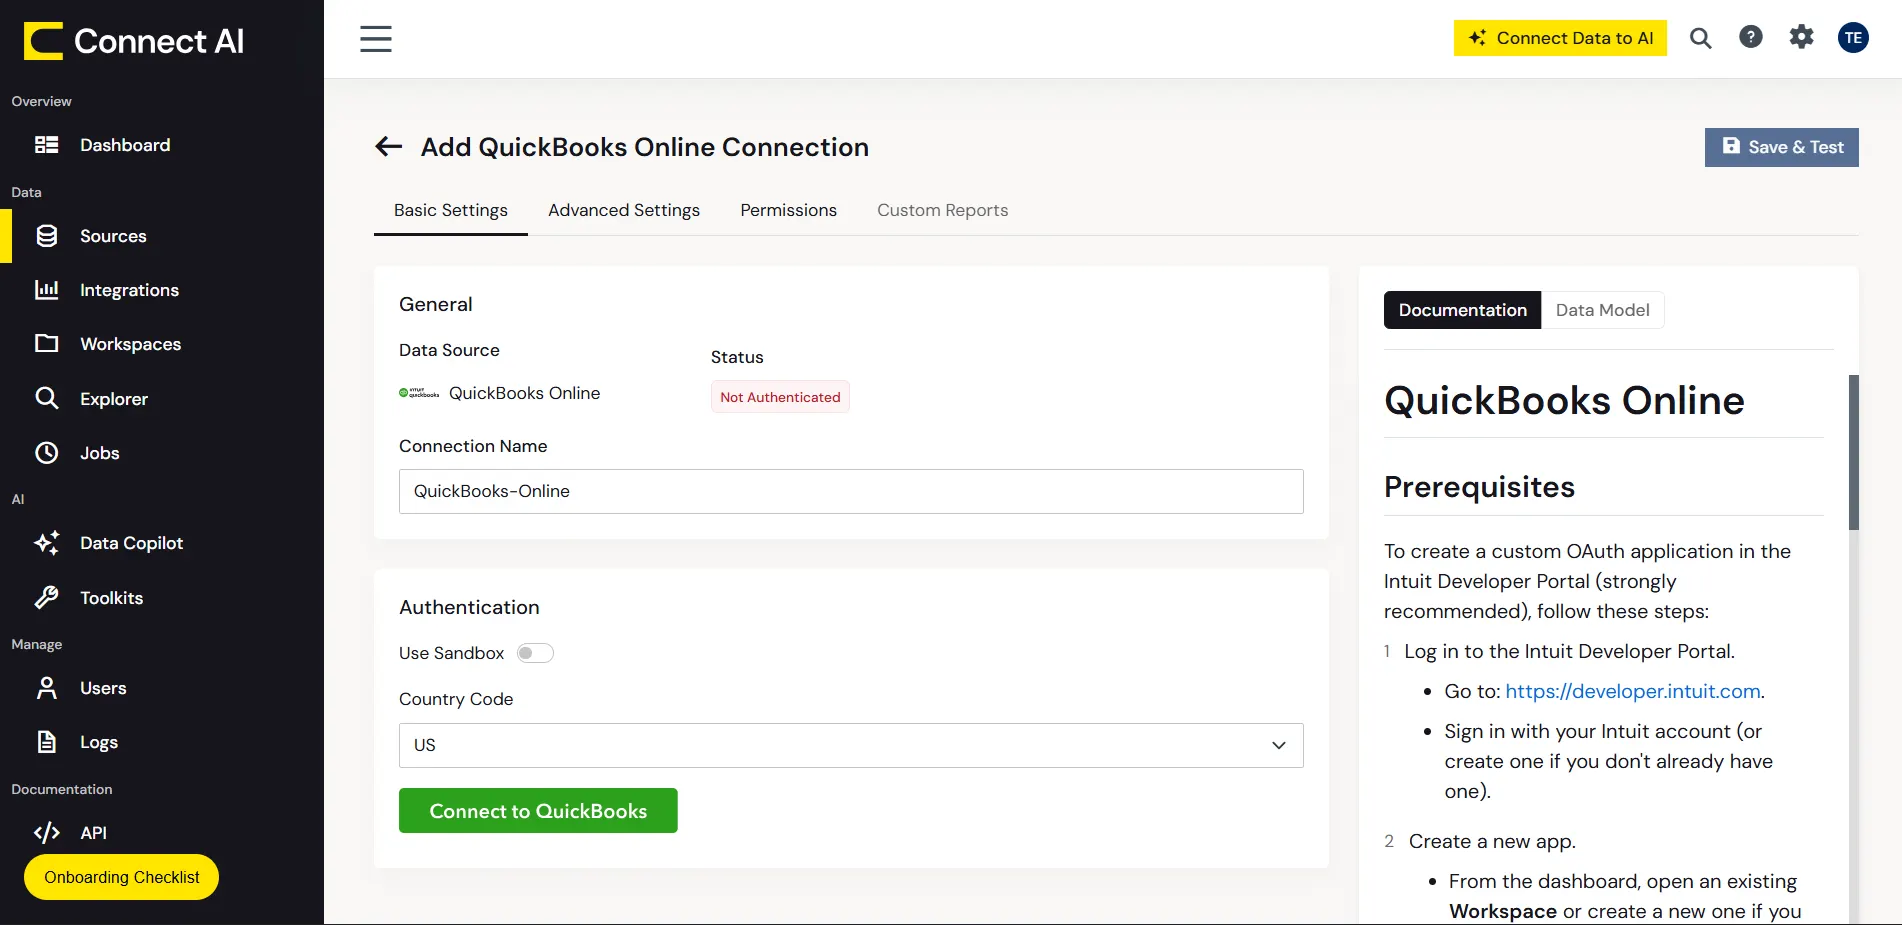1902x925 pixels.
Task: Click the Connect AI logo
Action: coord(134,41)
